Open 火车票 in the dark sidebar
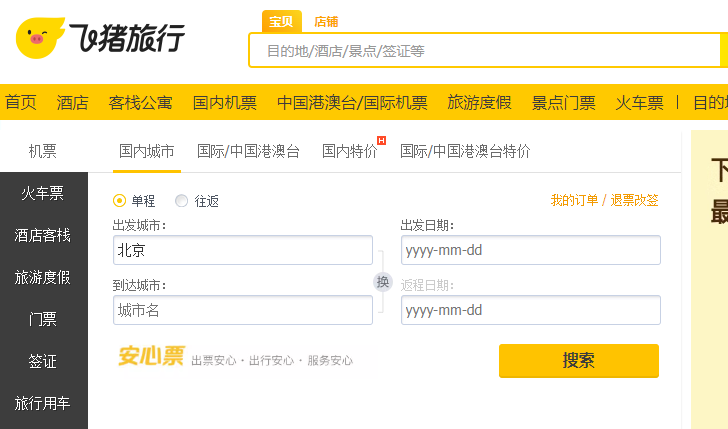The width and height of the screenshot is (728, 429). [x=43, y=193]
